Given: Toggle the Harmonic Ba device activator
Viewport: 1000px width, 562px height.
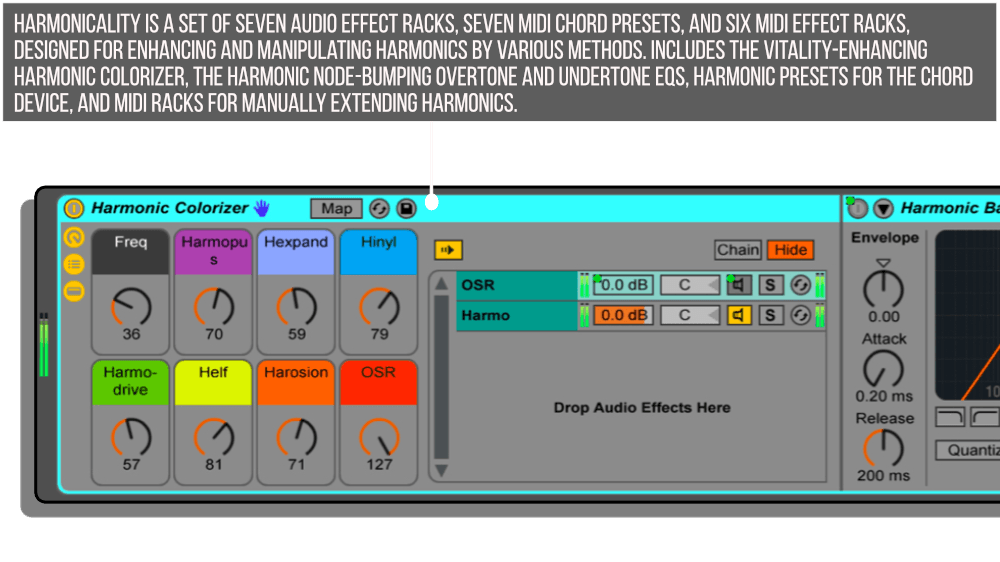Looking at the screenshot, I should tap(857, 208).
